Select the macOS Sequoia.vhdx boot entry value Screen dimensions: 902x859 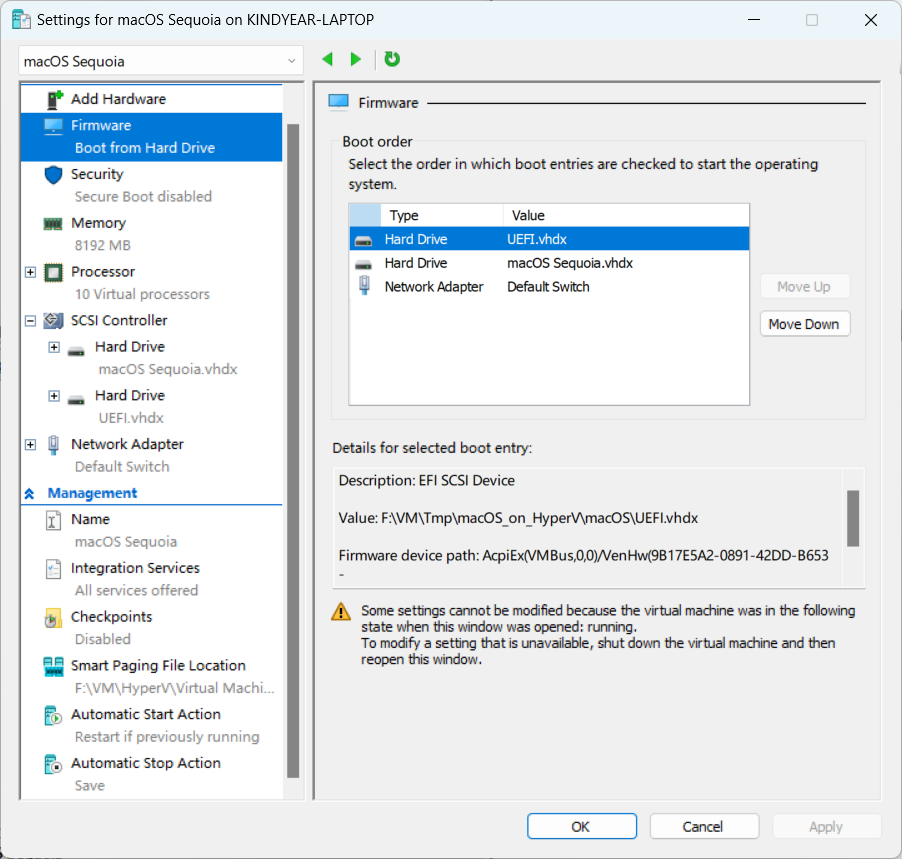point(570,263)
